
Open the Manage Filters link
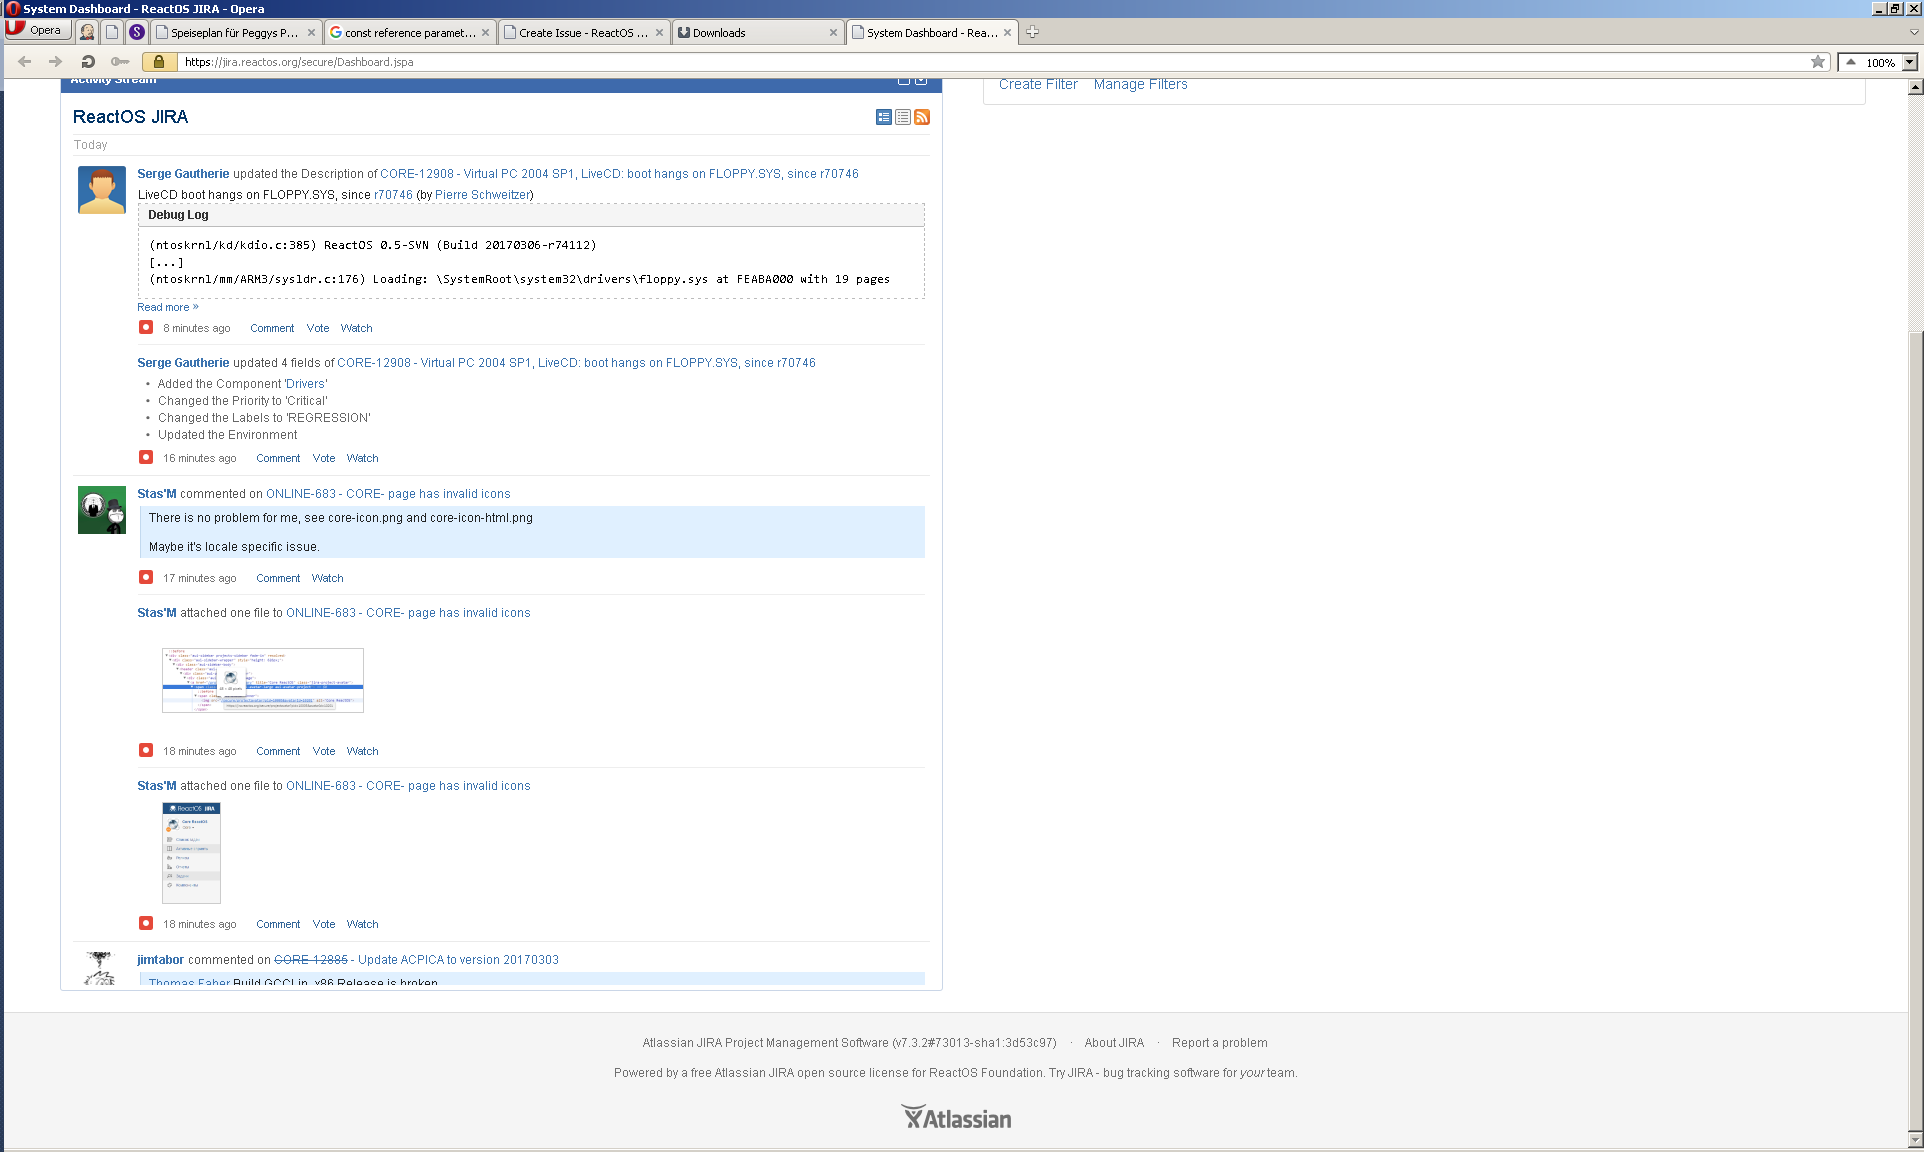[x=1141, y=85]
